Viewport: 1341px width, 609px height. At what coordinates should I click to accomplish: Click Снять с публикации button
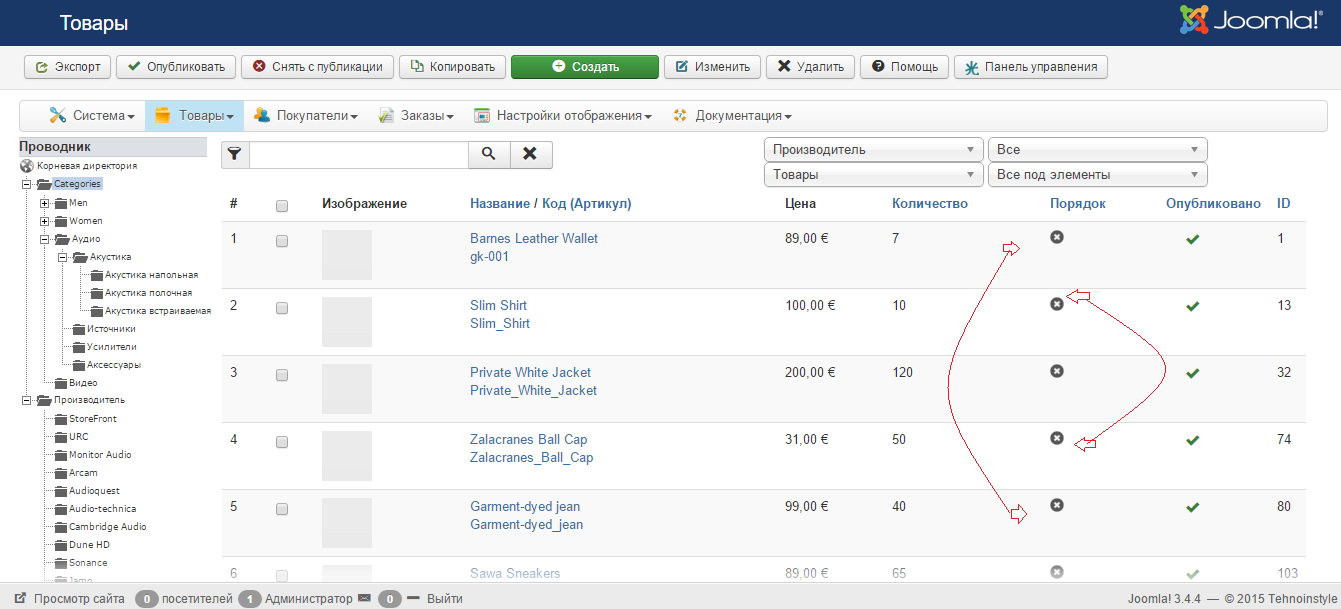click(317, 67)
